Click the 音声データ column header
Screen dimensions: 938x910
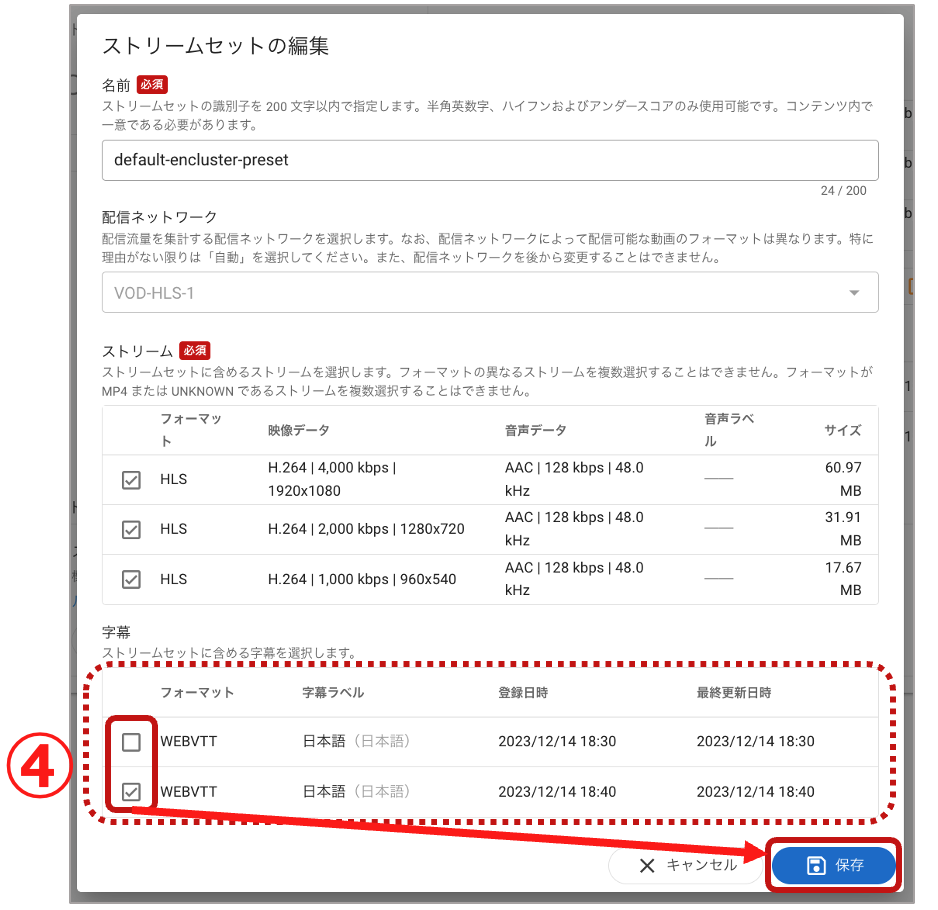pos(535,430)
